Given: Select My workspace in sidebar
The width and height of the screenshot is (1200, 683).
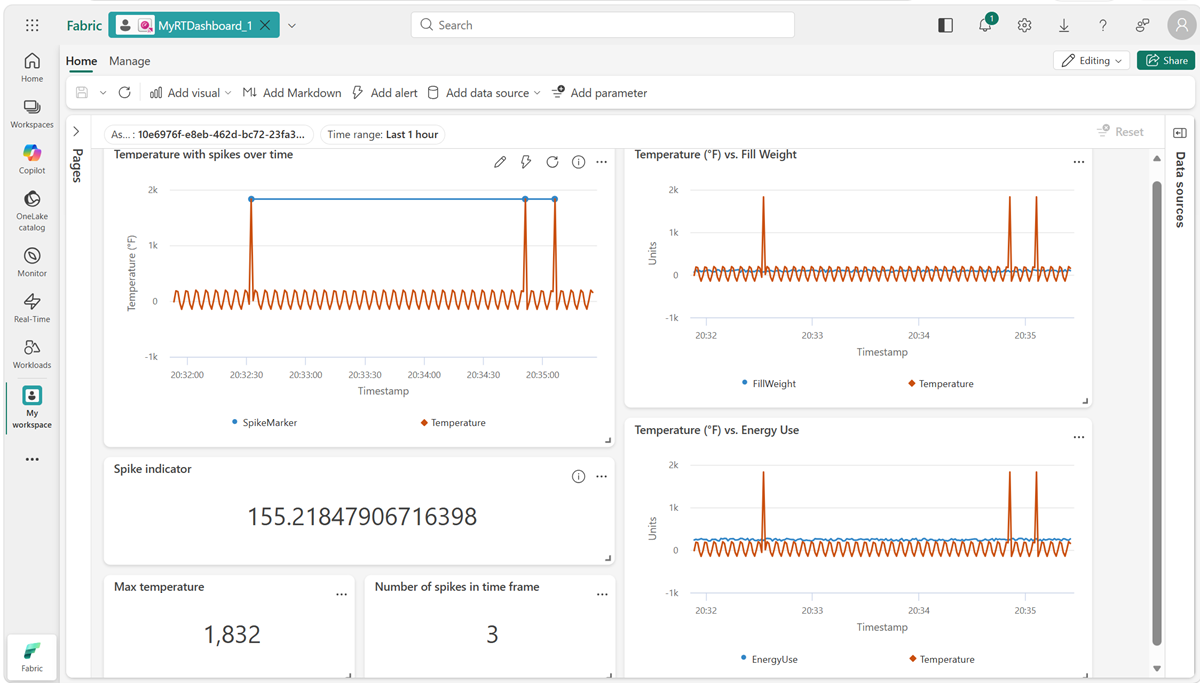Looking at the screenshot, I should tap(32, 408).
